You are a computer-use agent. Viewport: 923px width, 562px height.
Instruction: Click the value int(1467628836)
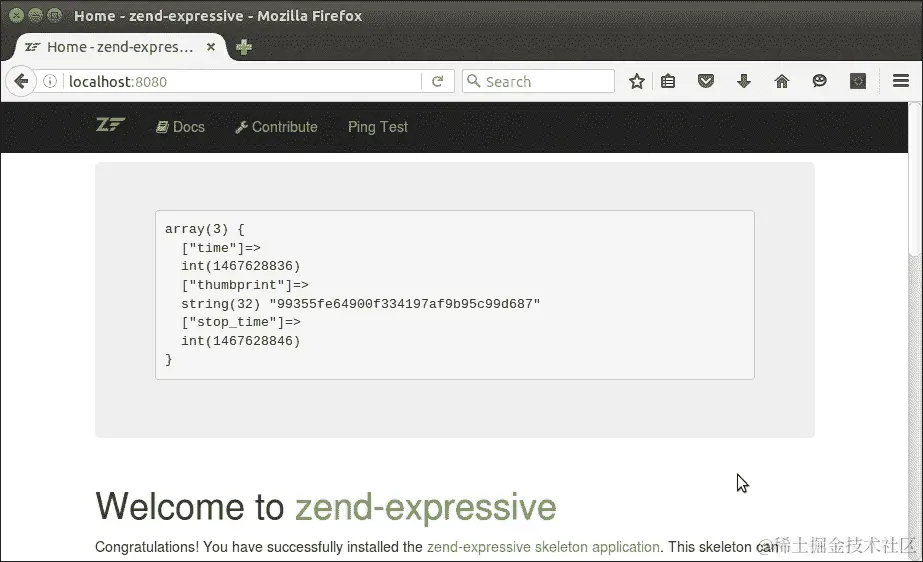click(241, 266)
